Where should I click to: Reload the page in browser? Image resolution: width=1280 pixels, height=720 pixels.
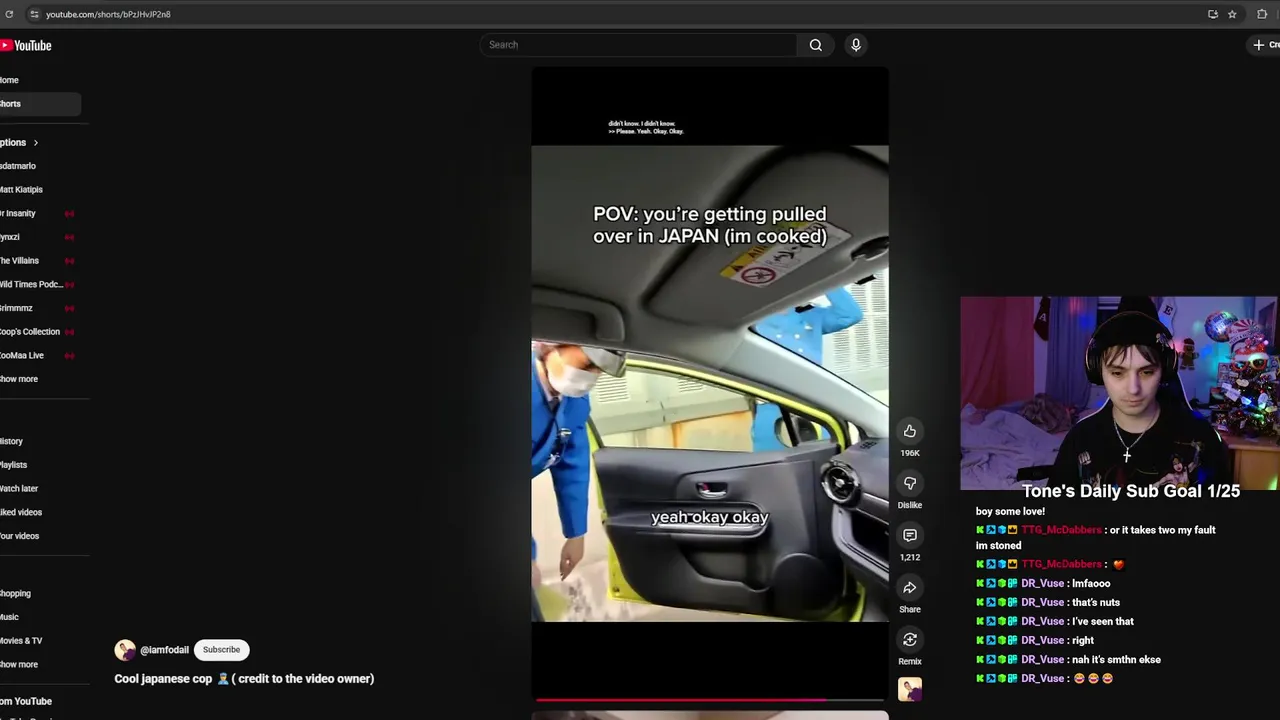[x=9, y=14]
